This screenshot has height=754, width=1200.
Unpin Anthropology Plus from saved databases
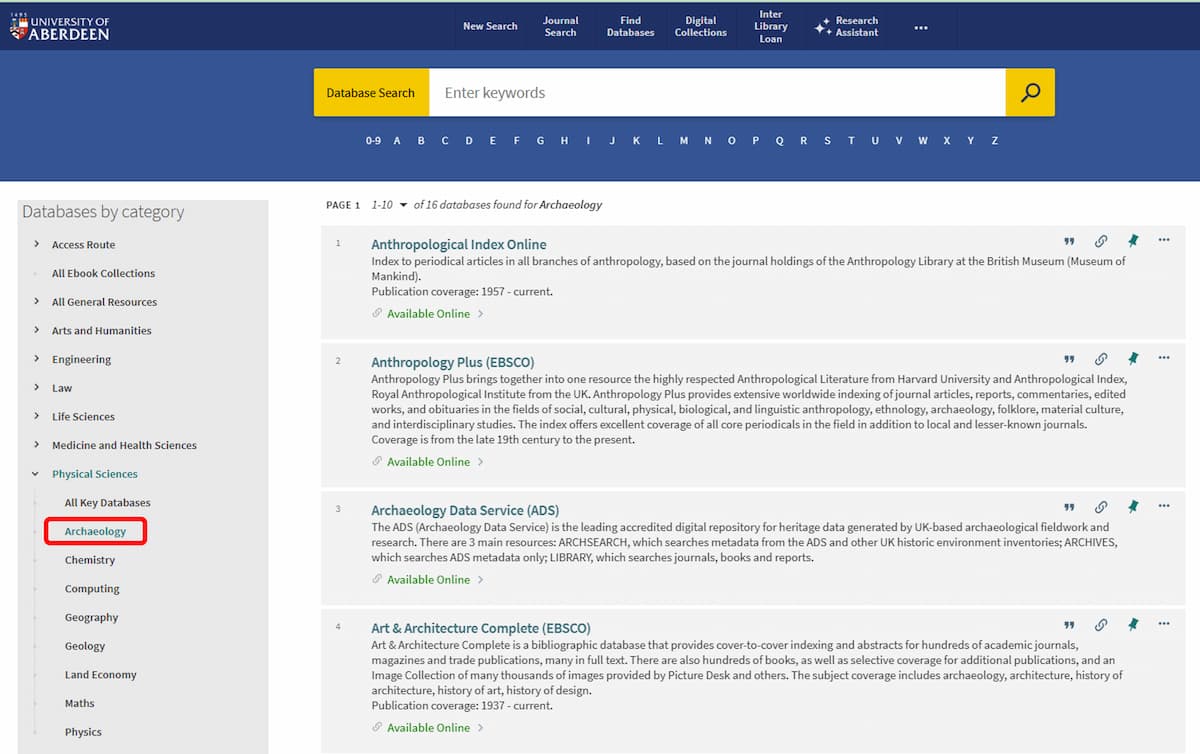tap(1133, 358)
